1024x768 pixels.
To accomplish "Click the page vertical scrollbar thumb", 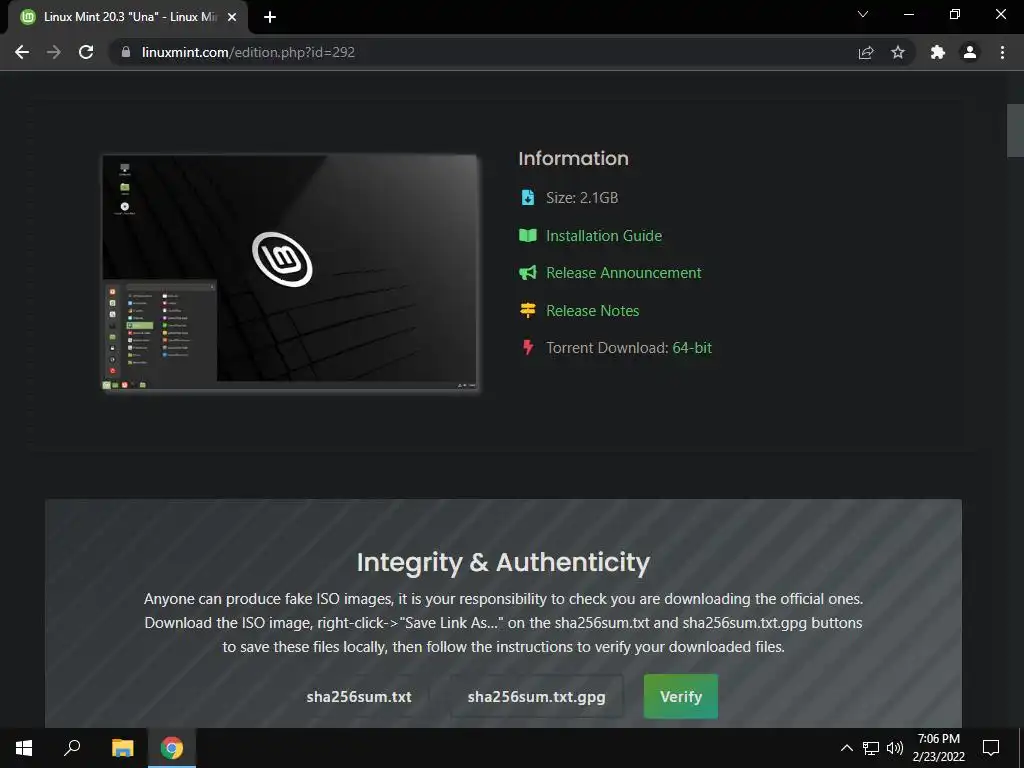I will [1015, 131].
